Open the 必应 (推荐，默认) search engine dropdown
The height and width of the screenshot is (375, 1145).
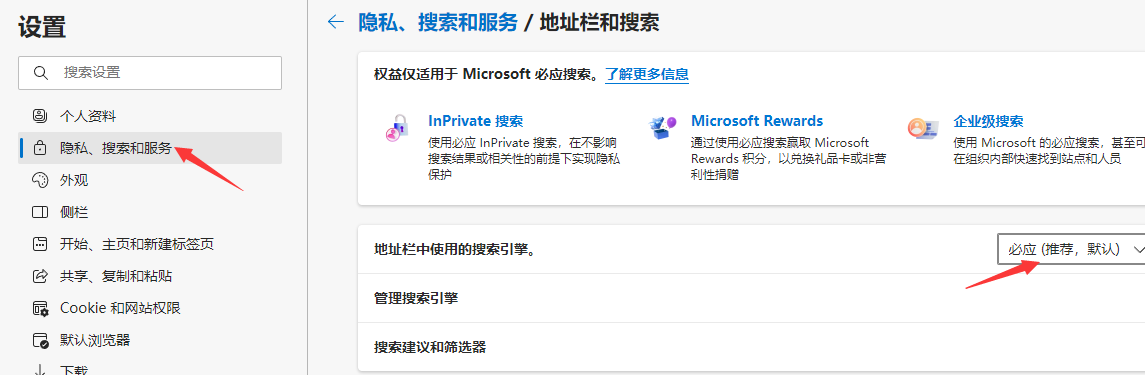click(1071, 249)
